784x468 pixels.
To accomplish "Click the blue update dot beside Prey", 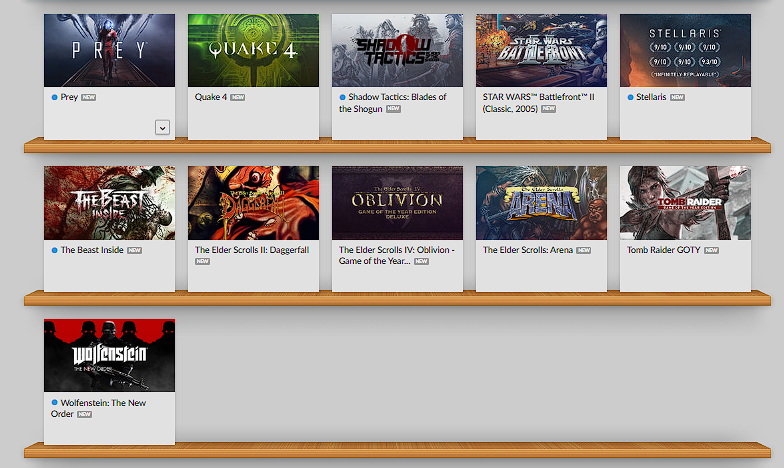I will (54, 98).
